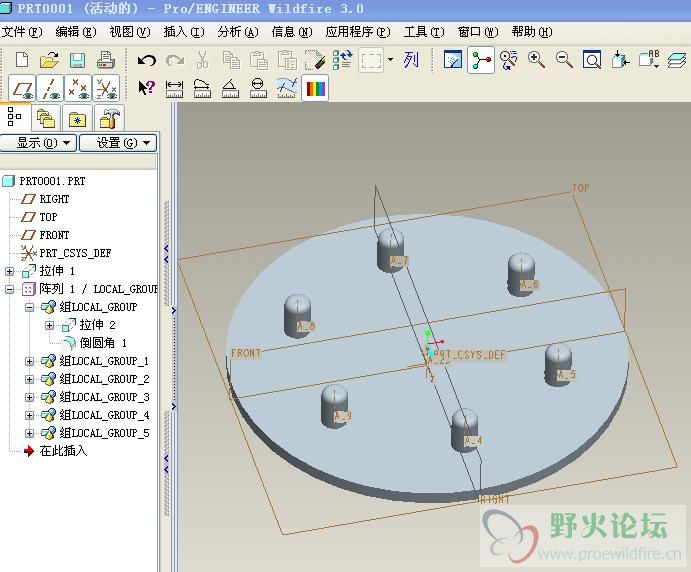The height and width of the screenshot is (572, 691).
Task: Open the distance measurement tool
Action: coord(175,89)
